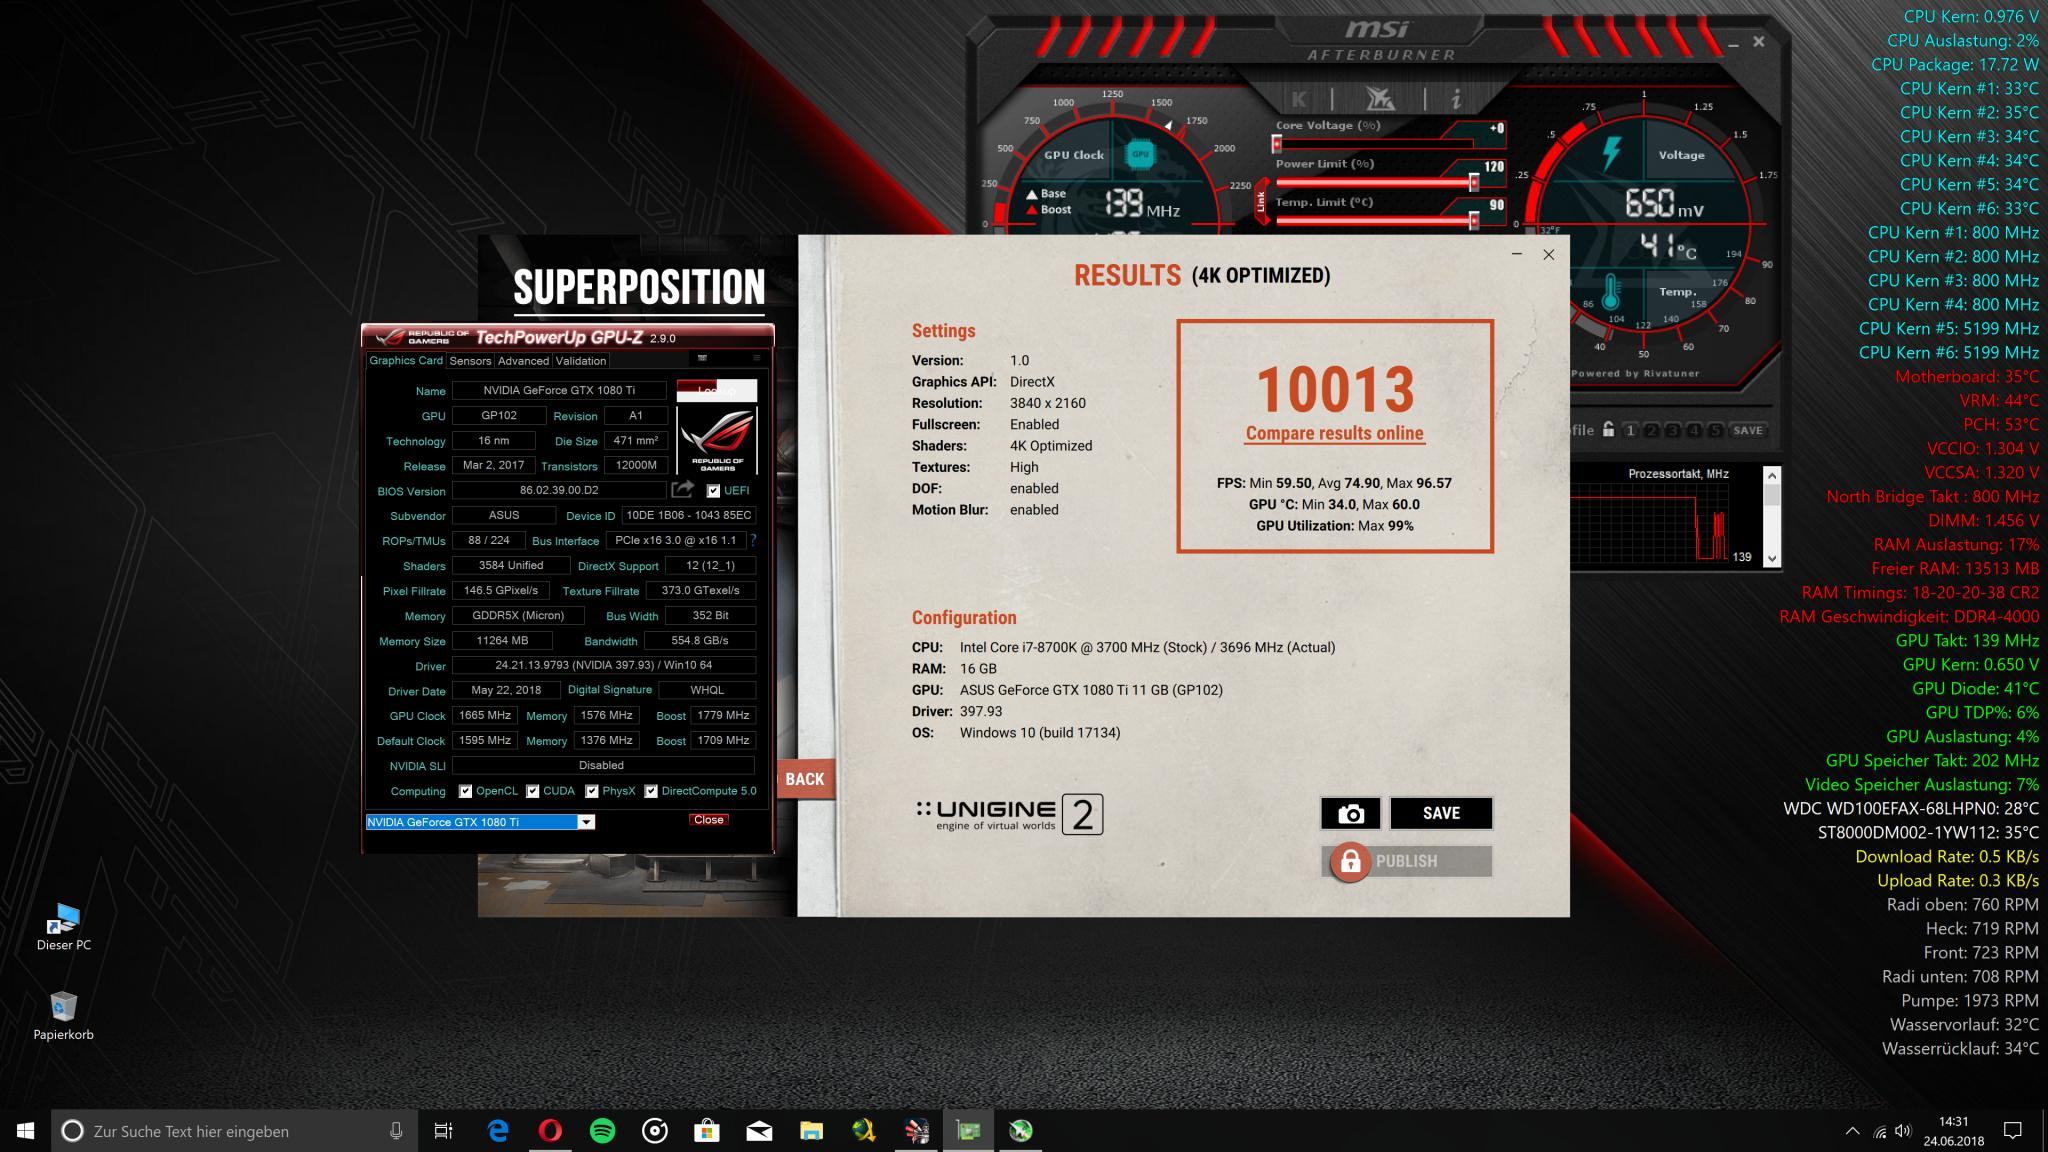Open File Explorer from taskbar
This screenshot has width=2048, height=1152.
pyautogui.click(x=811, y=1131)
